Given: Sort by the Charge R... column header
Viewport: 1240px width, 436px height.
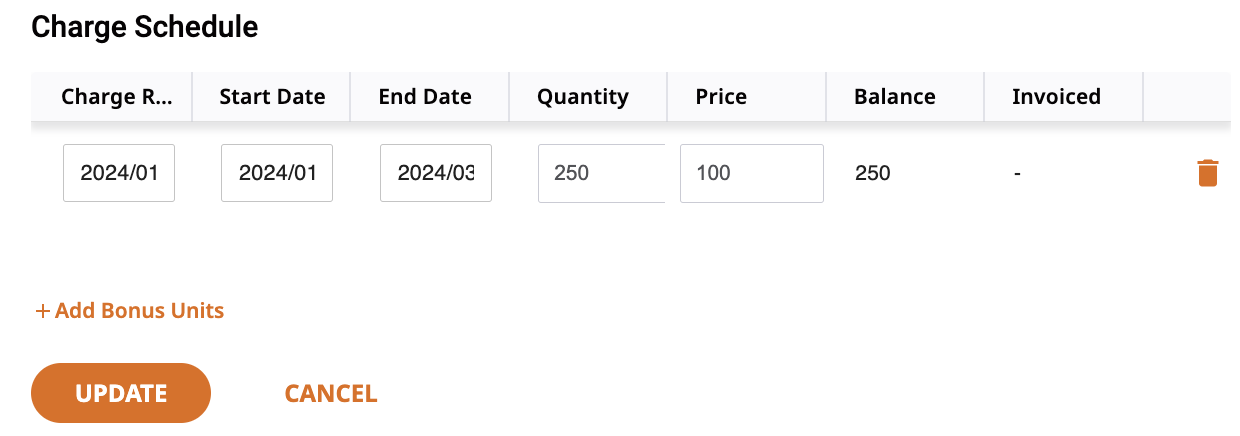Looking at the screenshot, I should pyautogui.click(x=116, y=97).
